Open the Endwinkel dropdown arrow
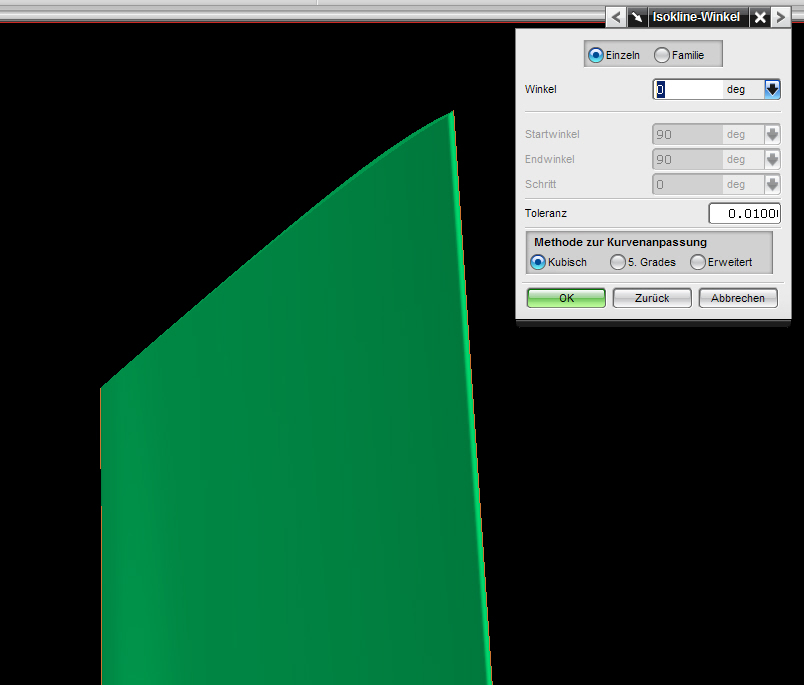 (772, 159)
